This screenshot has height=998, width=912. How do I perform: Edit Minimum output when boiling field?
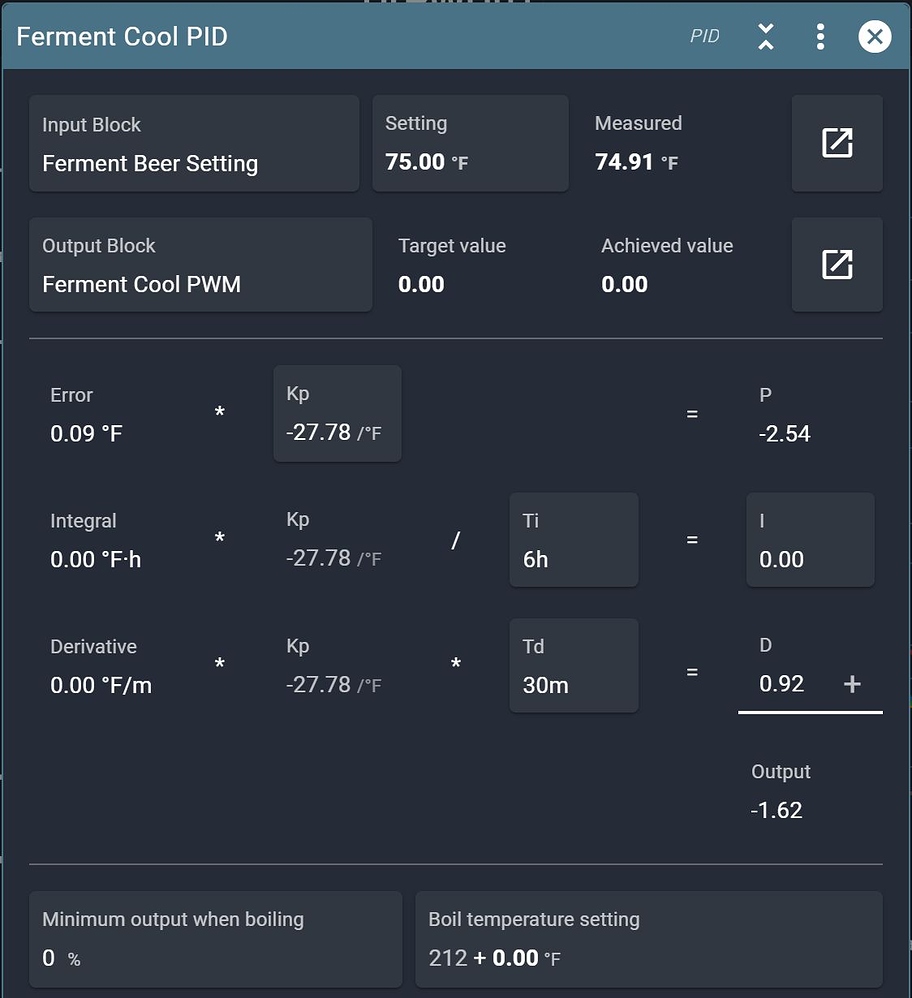pyautogui.click(x=216, y=939)
